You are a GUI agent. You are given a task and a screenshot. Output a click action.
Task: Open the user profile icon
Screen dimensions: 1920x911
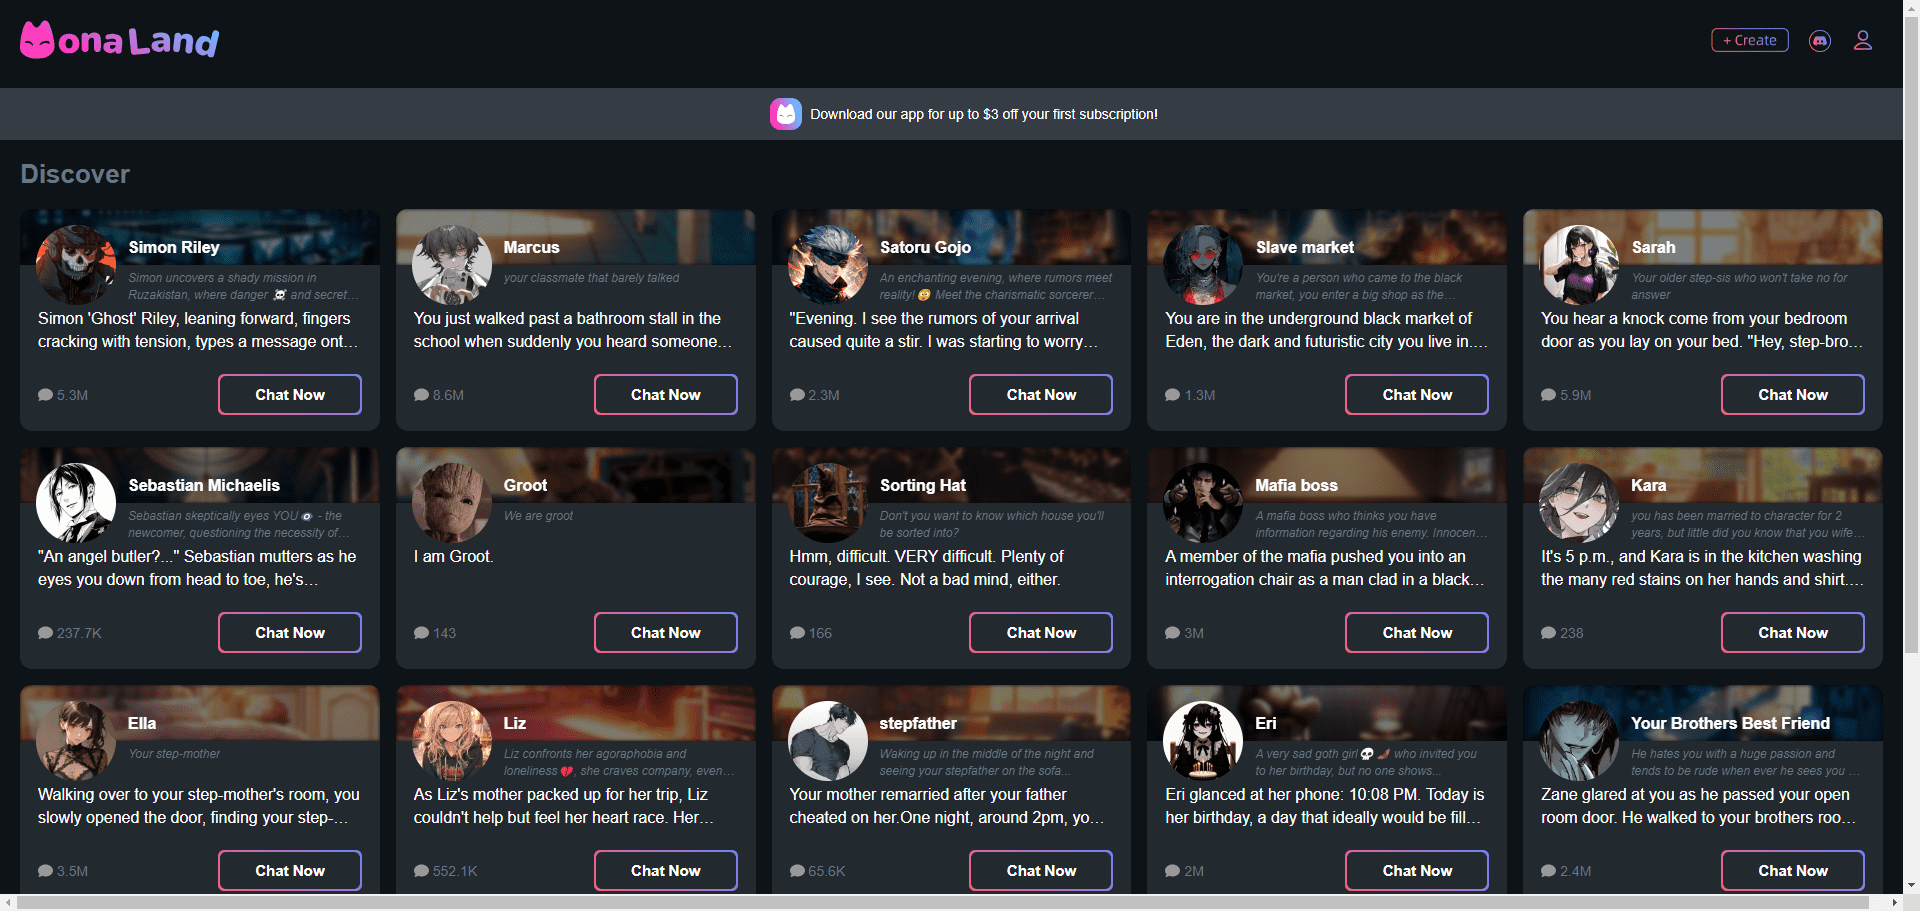1863,41
